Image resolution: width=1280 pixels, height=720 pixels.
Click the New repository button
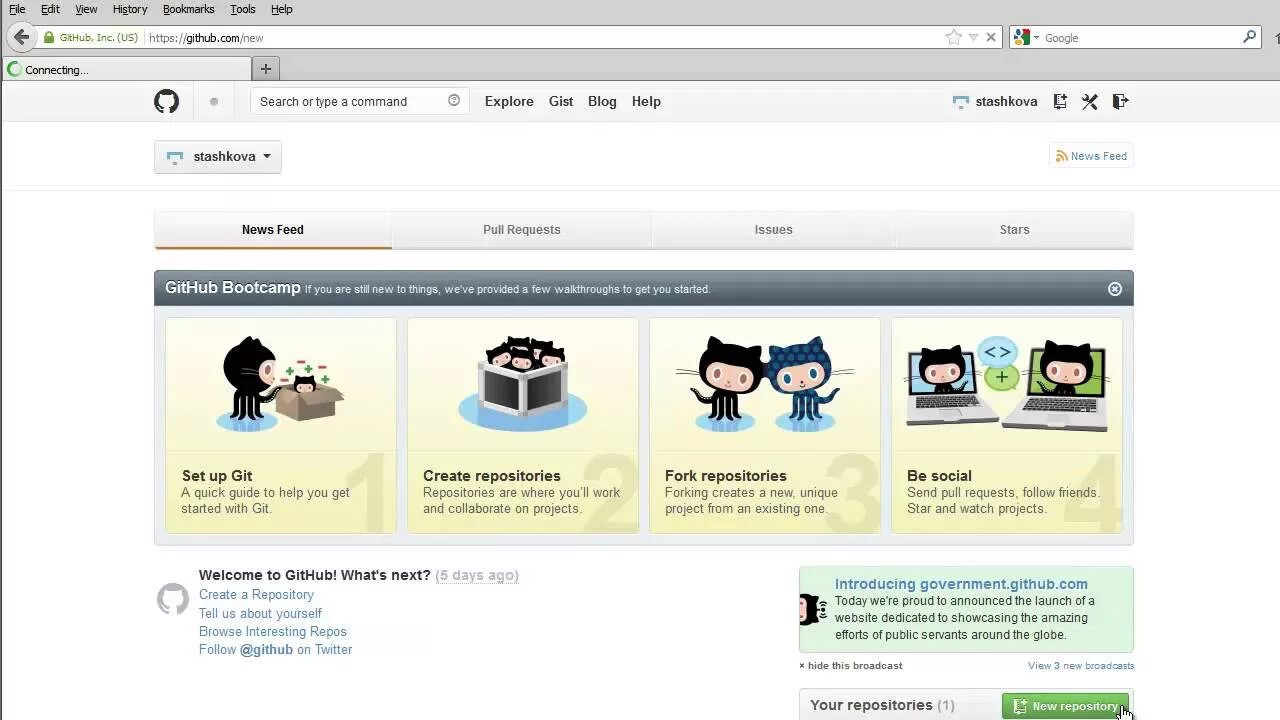point(1065,706)
